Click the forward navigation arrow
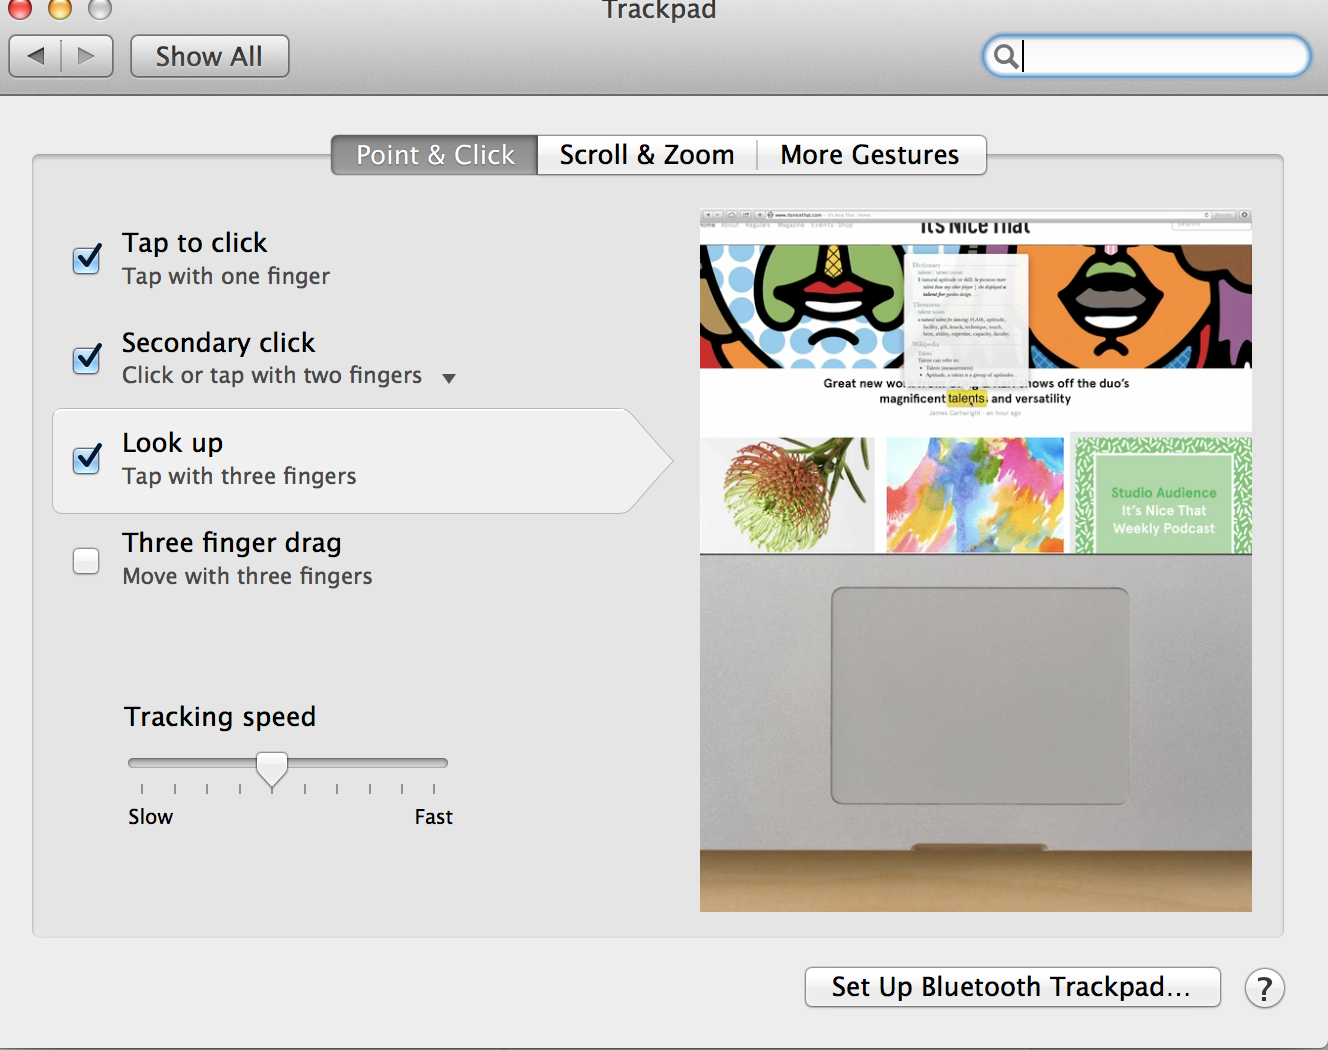 (x=88, y=56)
